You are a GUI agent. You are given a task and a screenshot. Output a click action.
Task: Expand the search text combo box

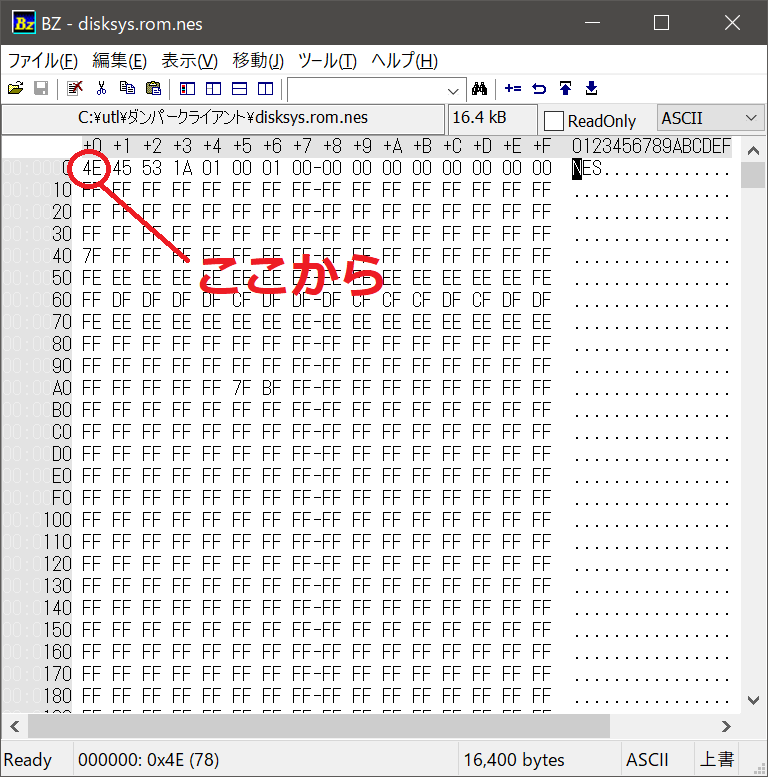(x=455, y=89)
